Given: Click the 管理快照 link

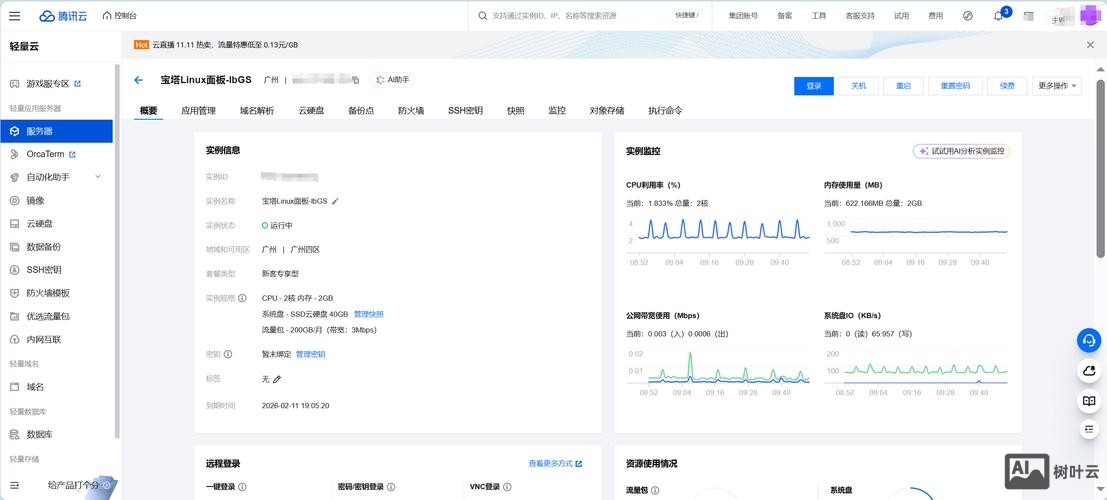Looking at the screenshot, I should 369,314.
